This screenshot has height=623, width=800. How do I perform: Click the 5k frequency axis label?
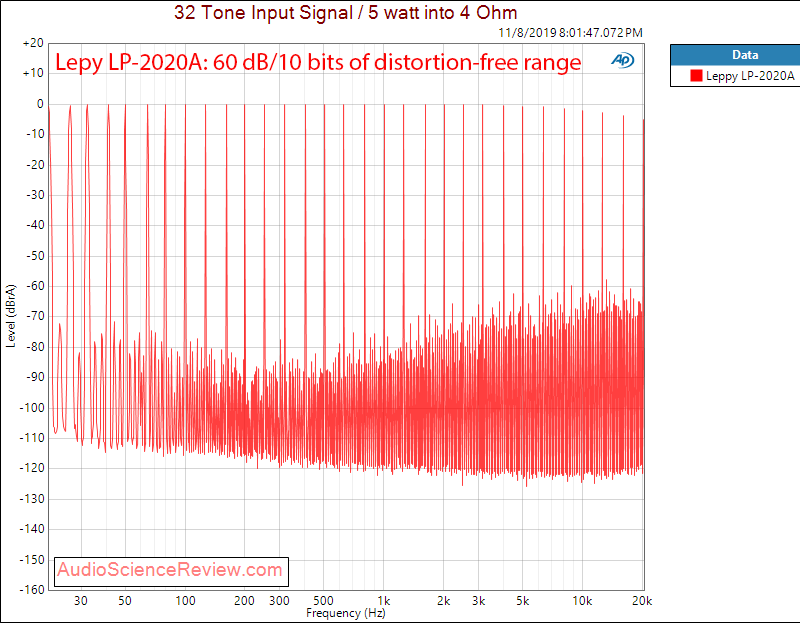click(x=522, y=601)
